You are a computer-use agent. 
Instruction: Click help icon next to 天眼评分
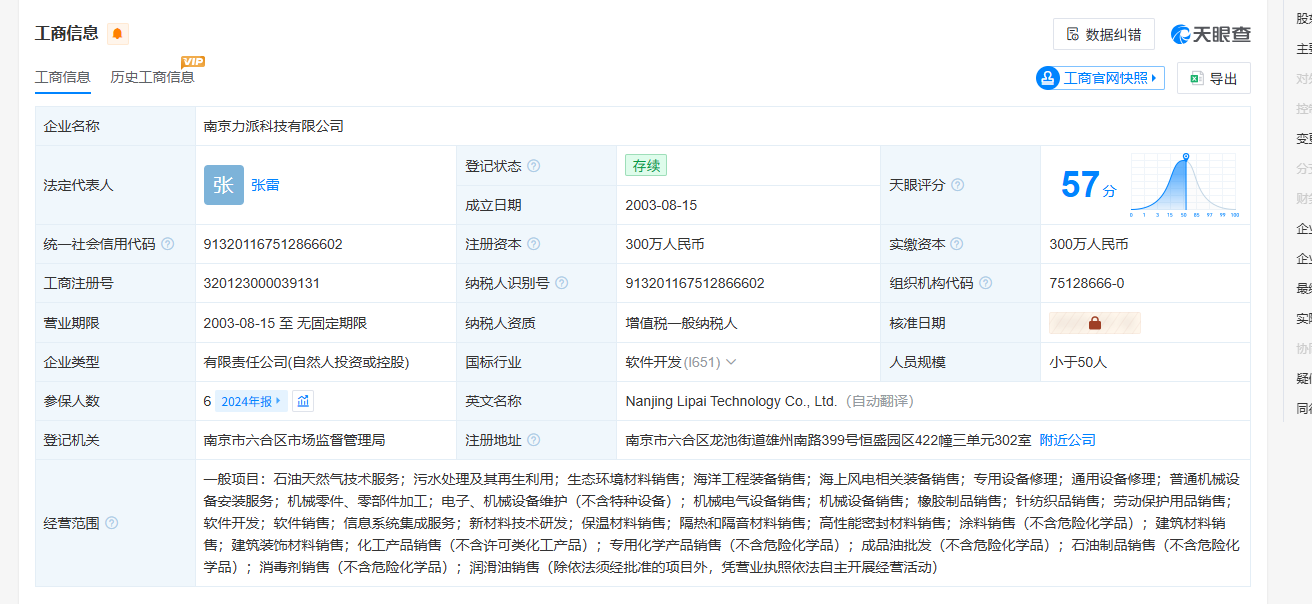[x=957, y=185]
